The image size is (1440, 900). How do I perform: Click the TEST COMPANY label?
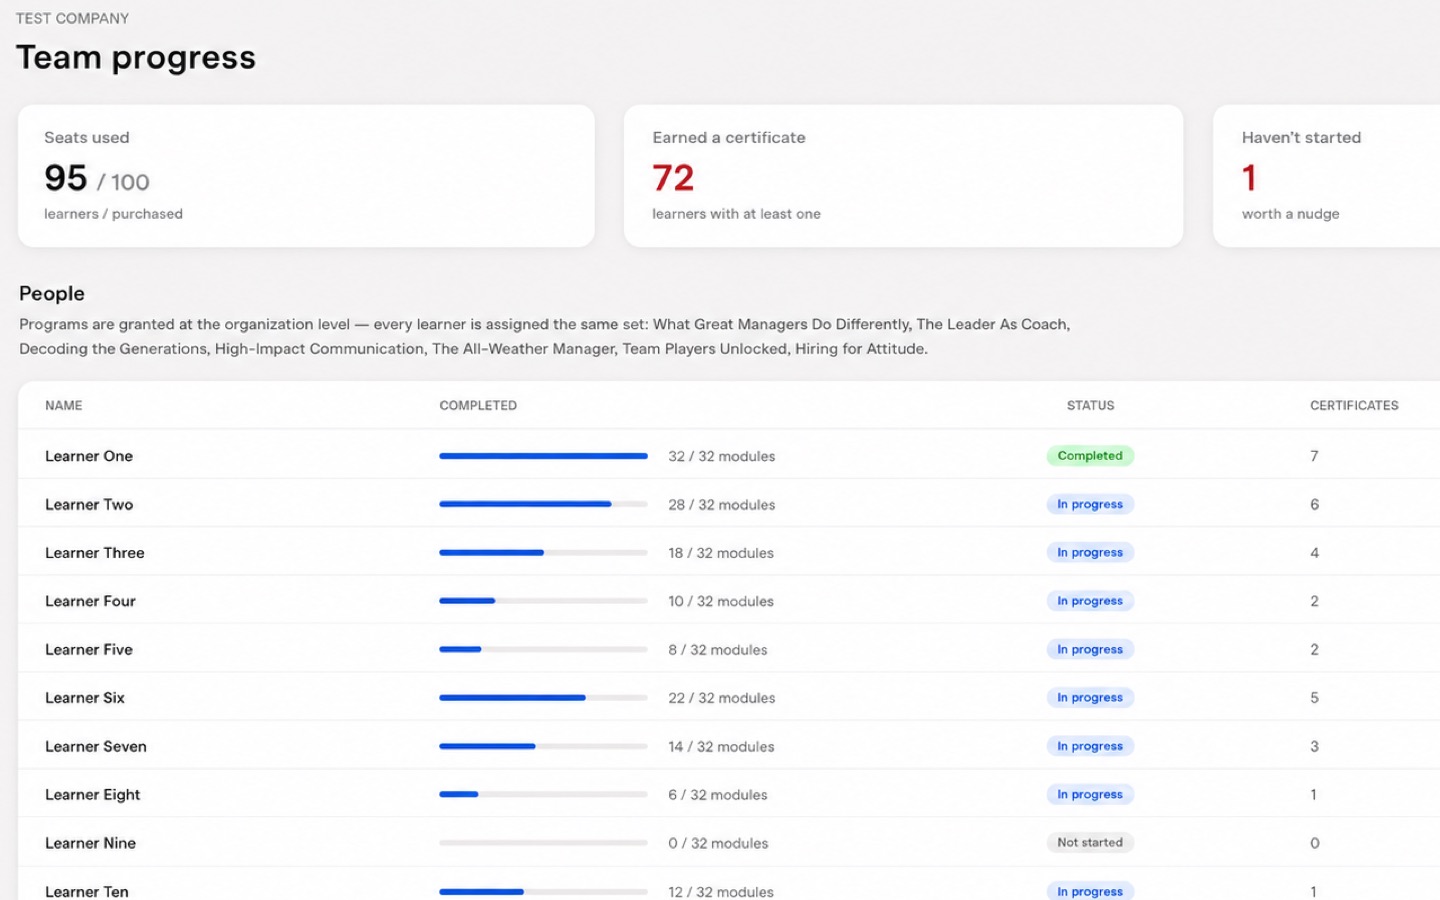coord(72,18)
